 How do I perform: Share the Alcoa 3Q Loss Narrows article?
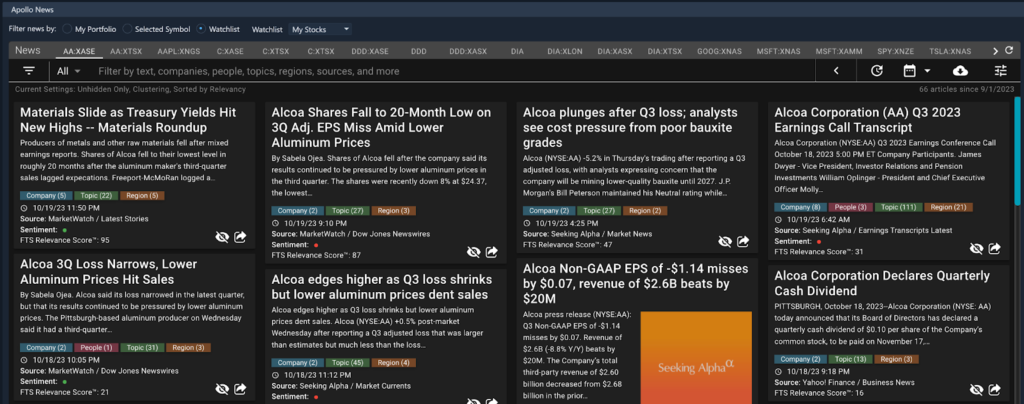point(240,389)
